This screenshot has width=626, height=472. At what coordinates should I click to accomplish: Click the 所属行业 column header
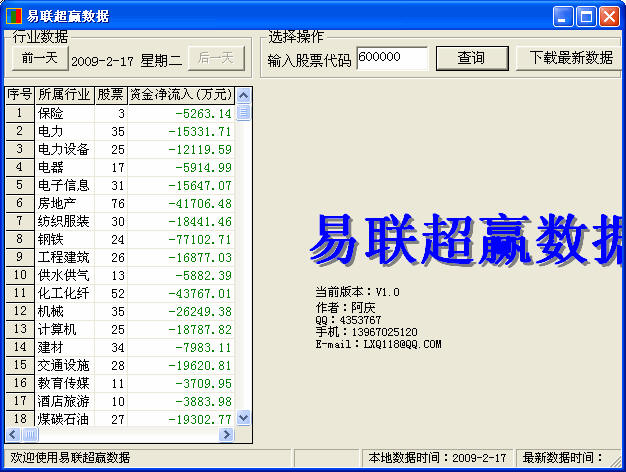click(x=64, y=95)
